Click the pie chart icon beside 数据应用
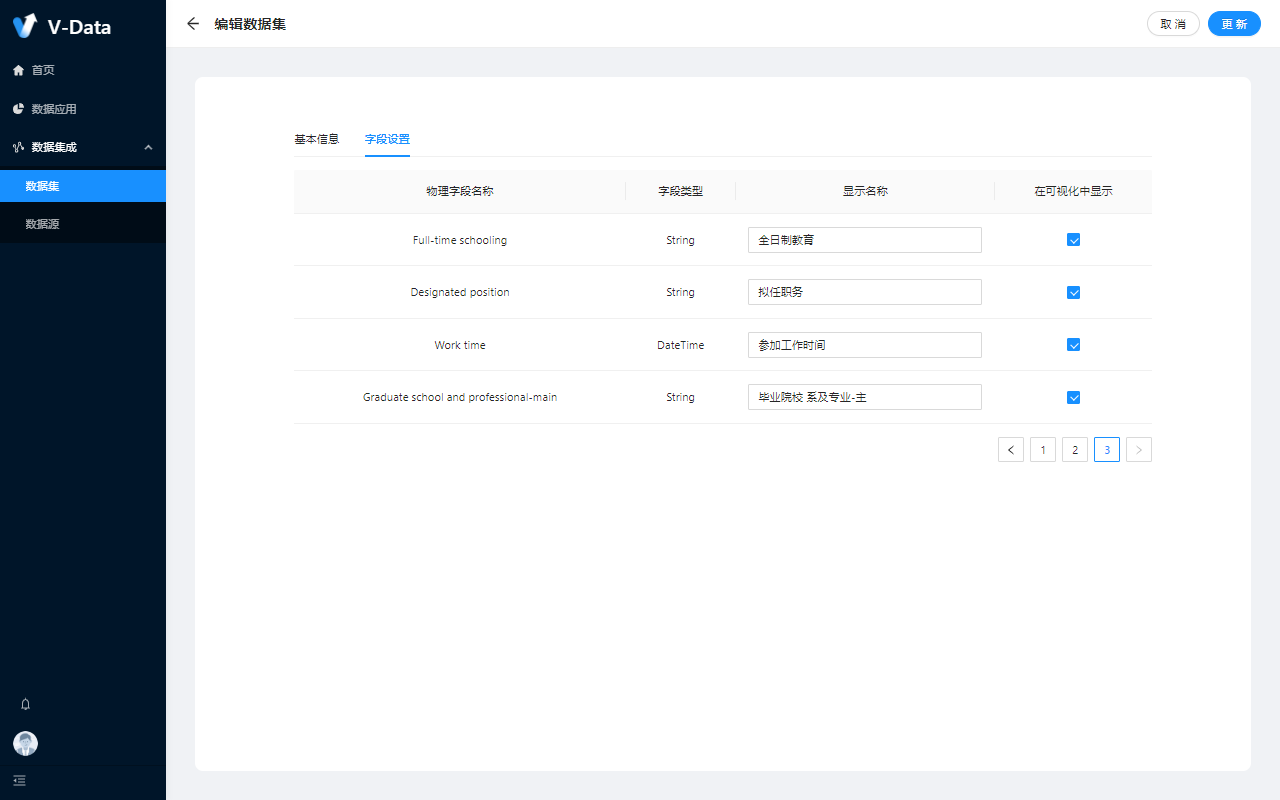 click(18, 109)
